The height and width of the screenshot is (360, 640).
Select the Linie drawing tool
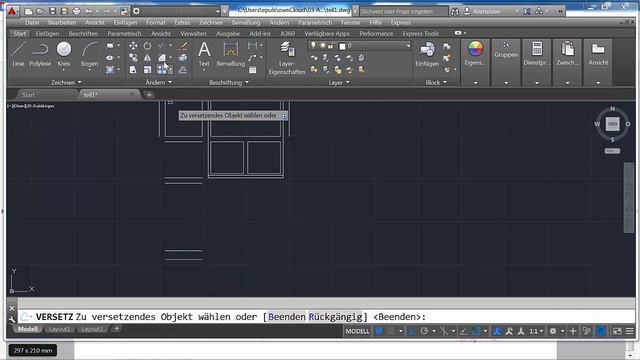(x=18, y=54)
